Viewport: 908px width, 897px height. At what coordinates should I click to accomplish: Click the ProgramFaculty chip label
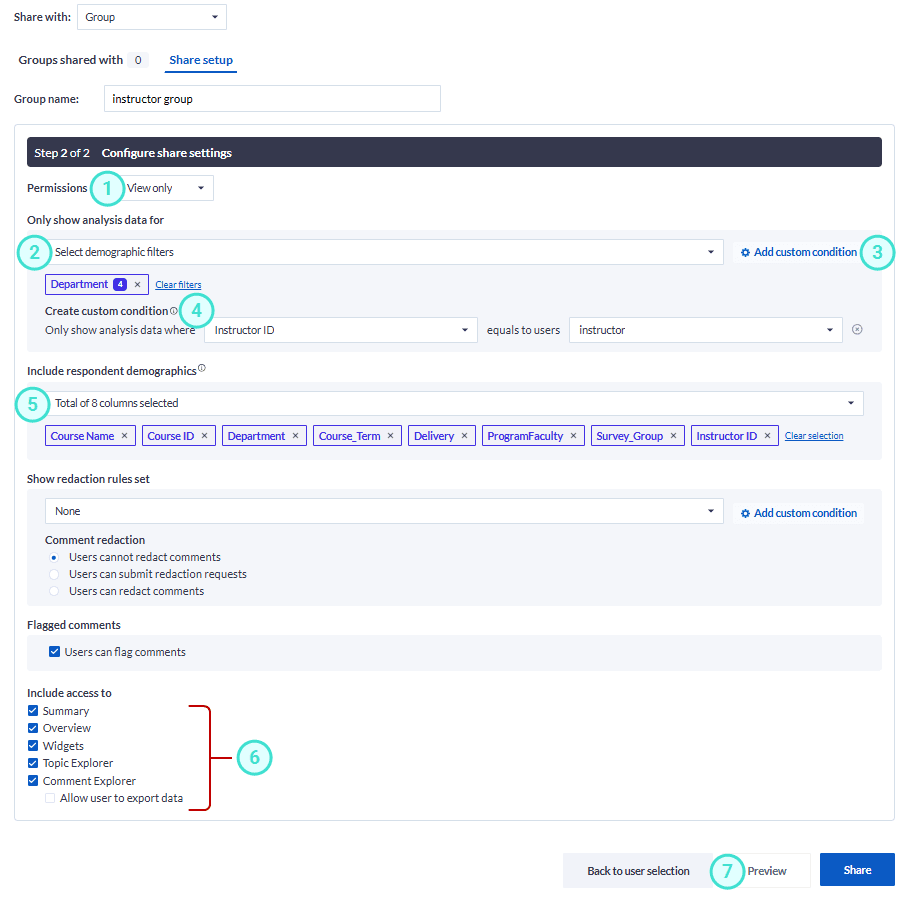(x=525, y=435)
